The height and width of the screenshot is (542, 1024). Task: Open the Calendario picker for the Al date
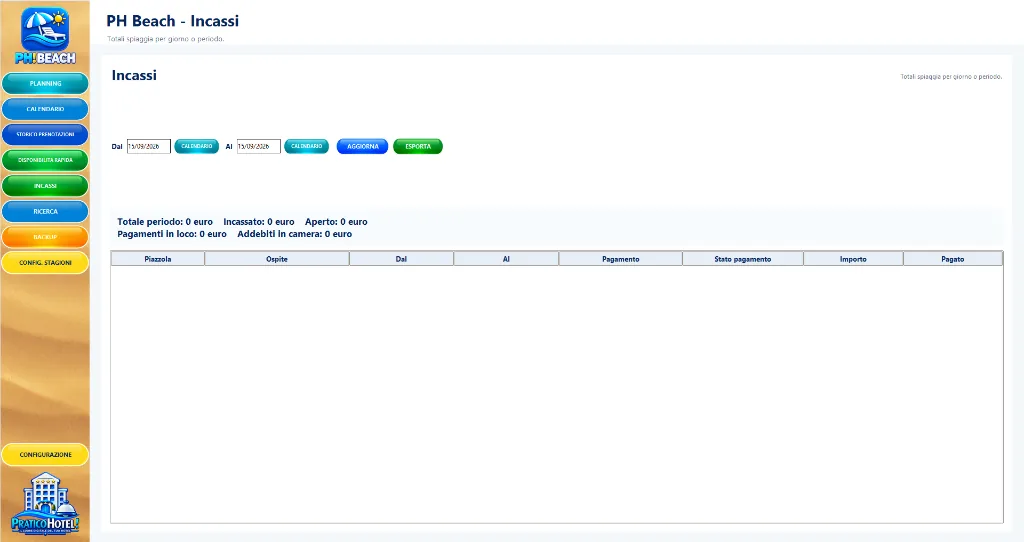[x=306, y=146]
